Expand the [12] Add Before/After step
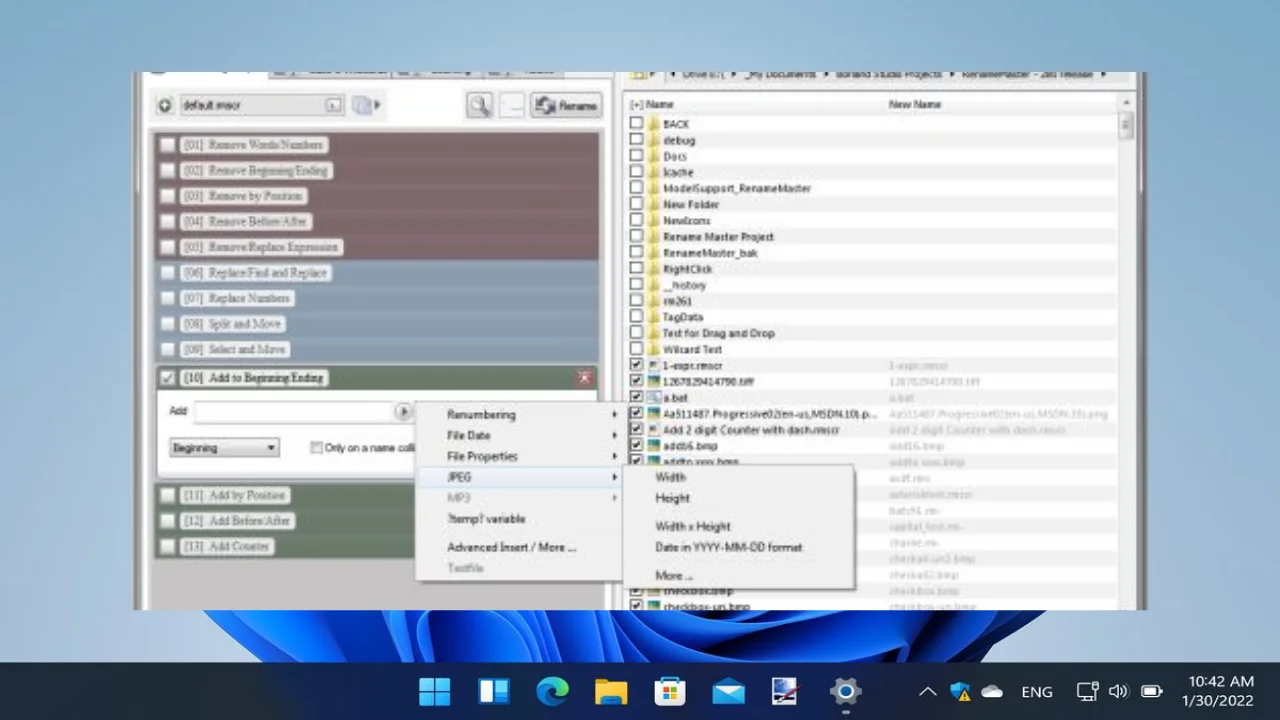 coord(237,521)
